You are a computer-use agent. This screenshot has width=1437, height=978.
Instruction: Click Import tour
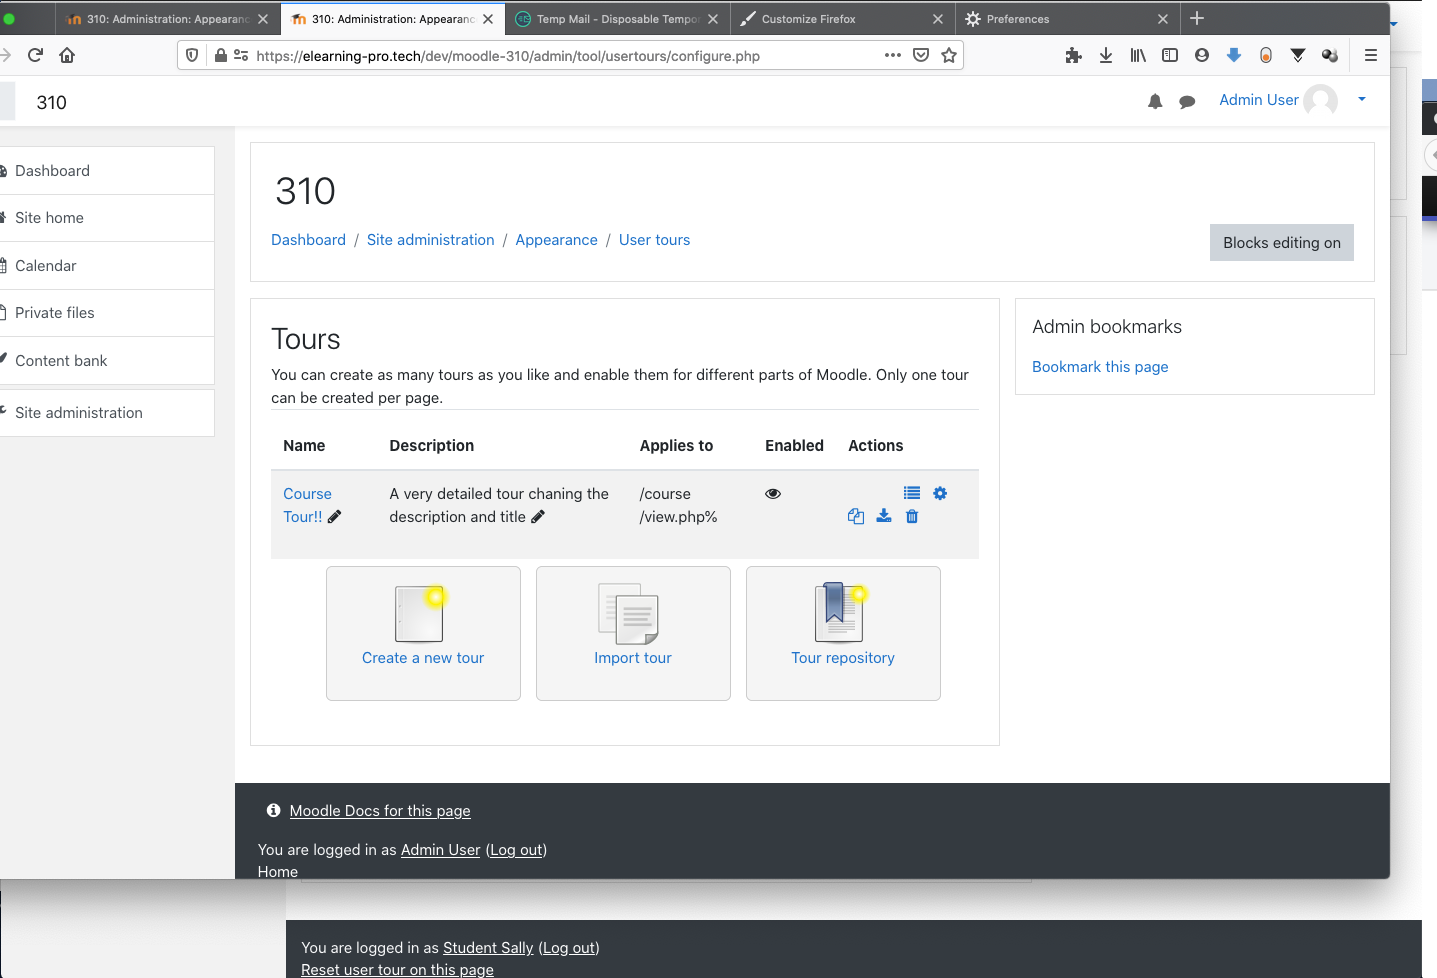(x=633, y=633)
